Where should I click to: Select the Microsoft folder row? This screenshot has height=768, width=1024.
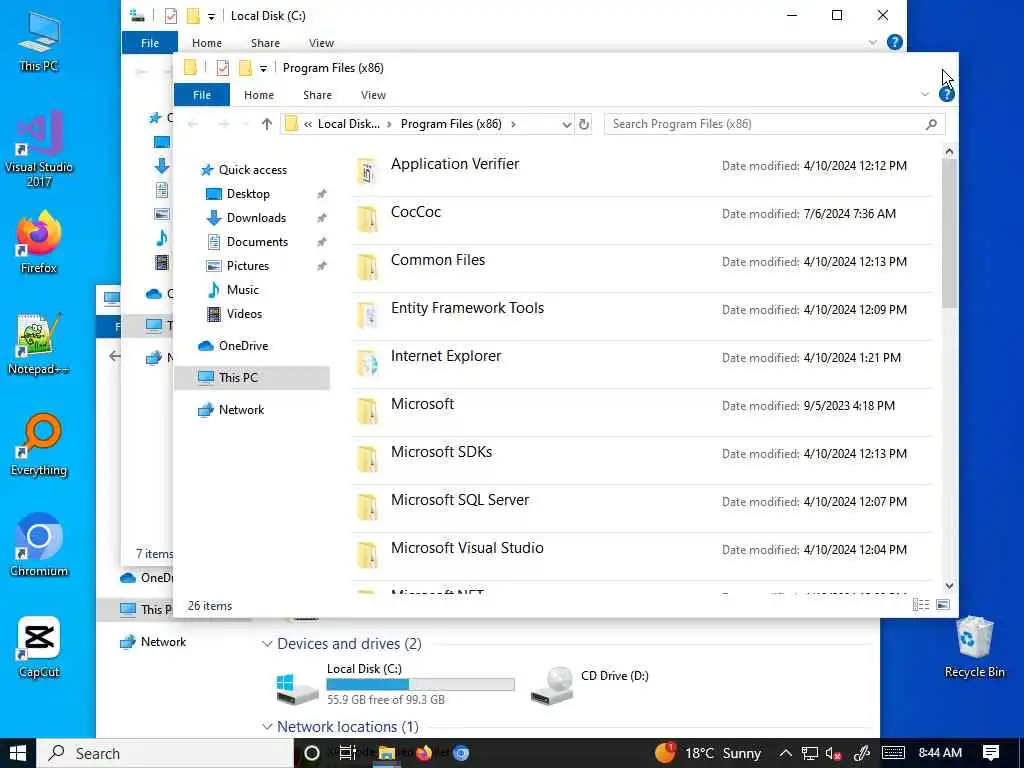pos(641,411)
